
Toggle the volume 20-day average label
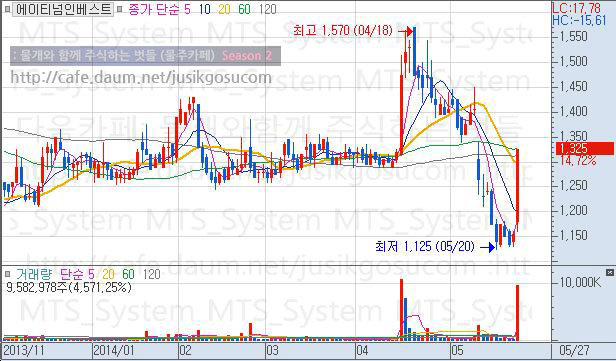tap(108, 274)
